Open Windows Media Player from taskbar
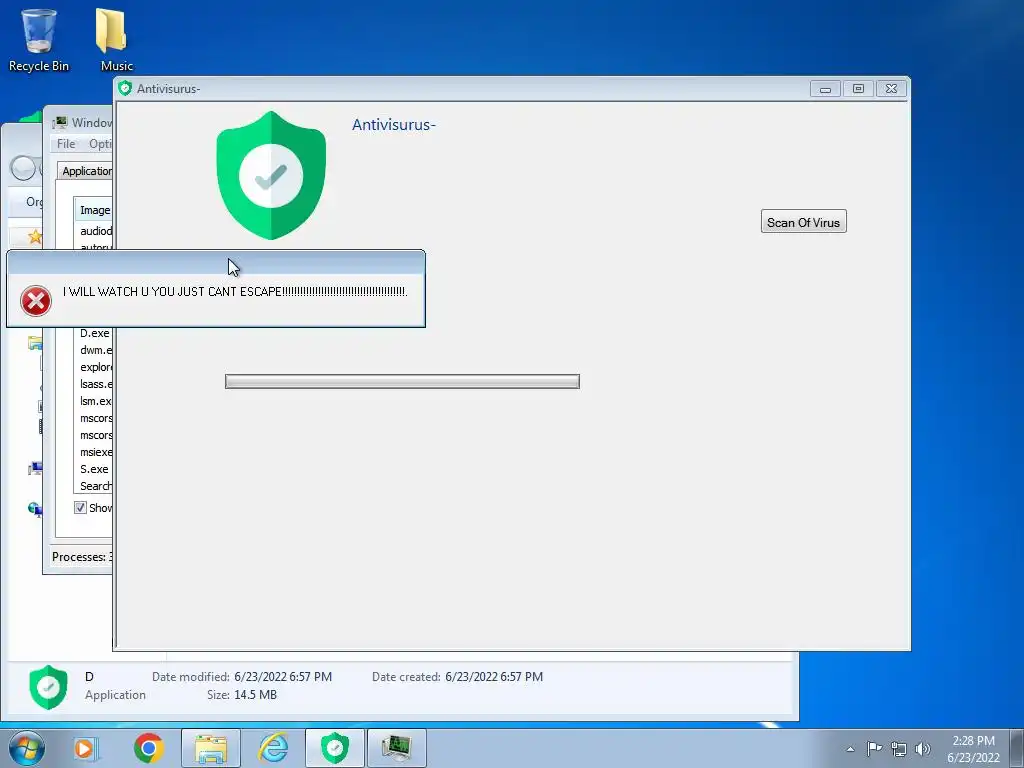The height and width of the screenshot is (768, 1024). pyautogui.click(x=85, y=748)
